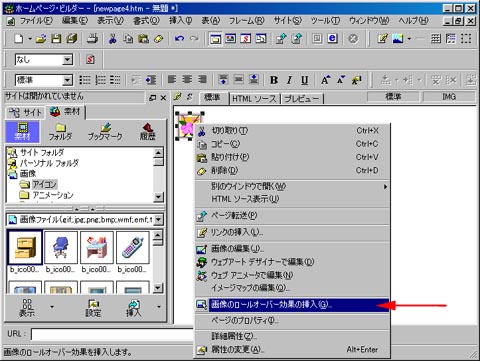Image resolution: width=480 pixels, height=361 pixels.
Task: Choose 切り取り from the context menu
Action: 292,131
